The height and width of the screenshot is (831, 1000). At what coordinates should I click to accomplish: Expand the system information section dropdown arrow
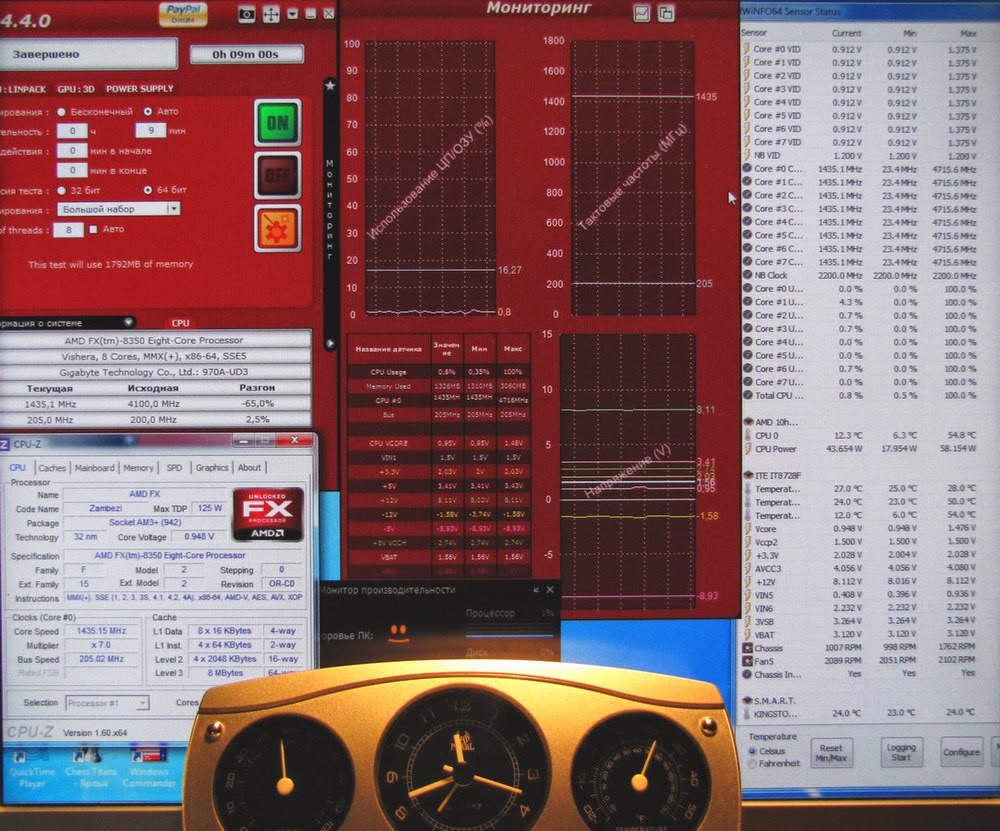pyautogui.click(x=128, y=323)
